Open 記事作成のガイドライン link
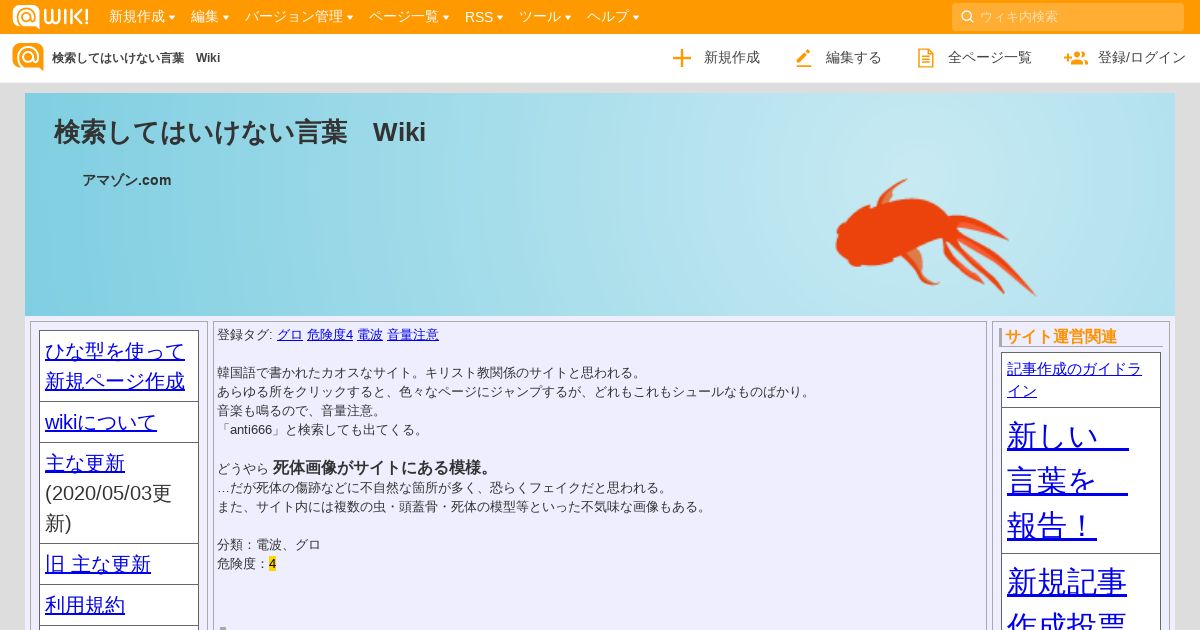Screen dimensions: 1200x630 click(x=1074, y=380)
